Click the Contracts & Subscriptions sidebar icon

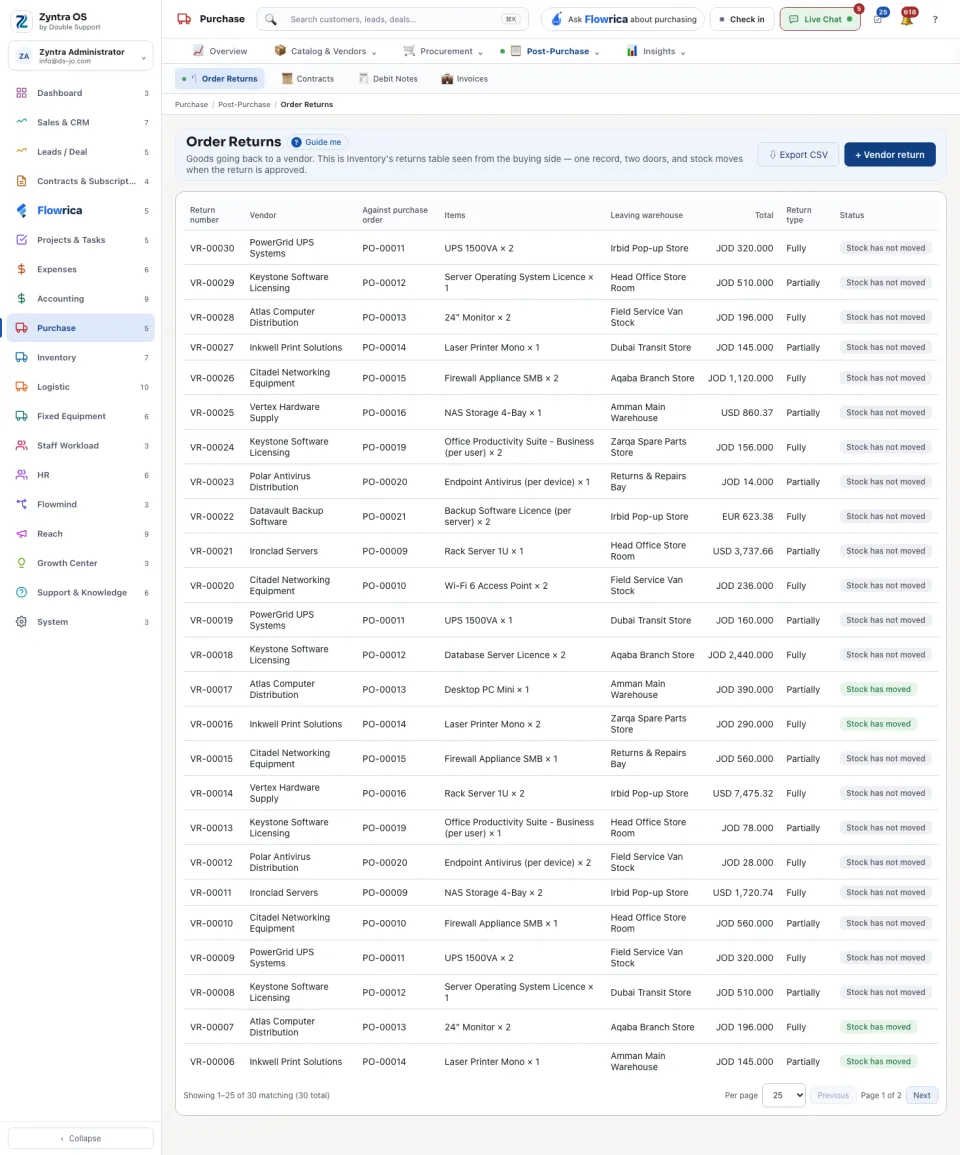click(21, 181)
